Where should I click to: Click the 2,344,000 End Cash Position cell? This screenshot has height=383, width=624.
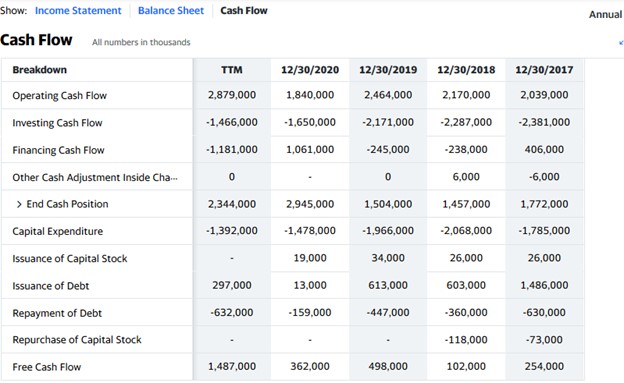pyautogui.click(x=232, y=204)
